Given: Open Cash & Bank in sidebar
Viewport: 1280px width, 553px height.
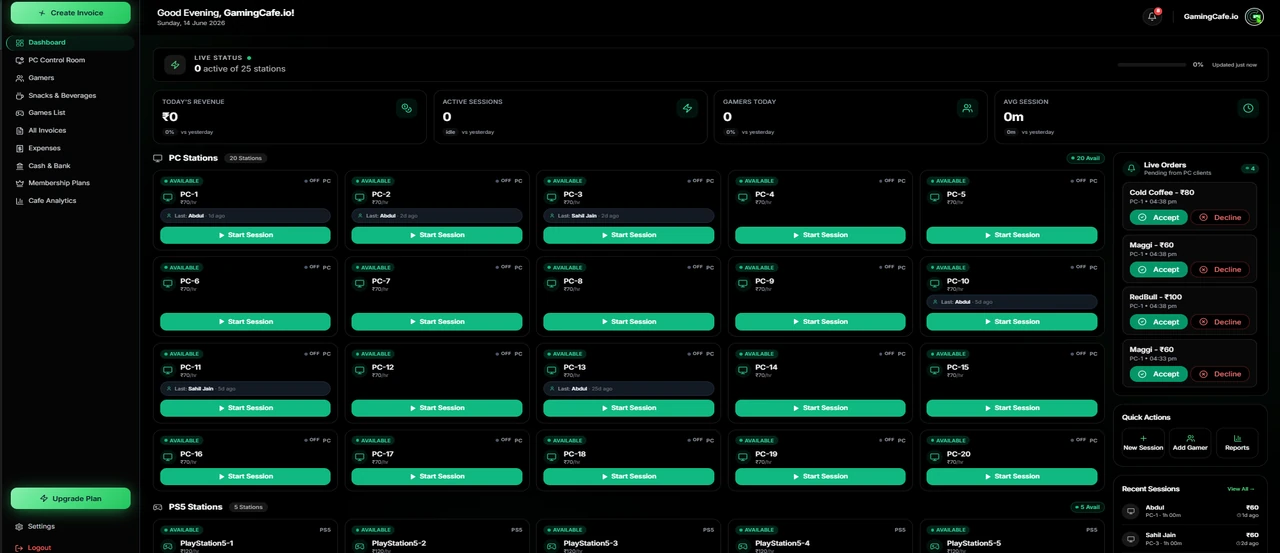Looking at the screenshot, I should point(70,166).
